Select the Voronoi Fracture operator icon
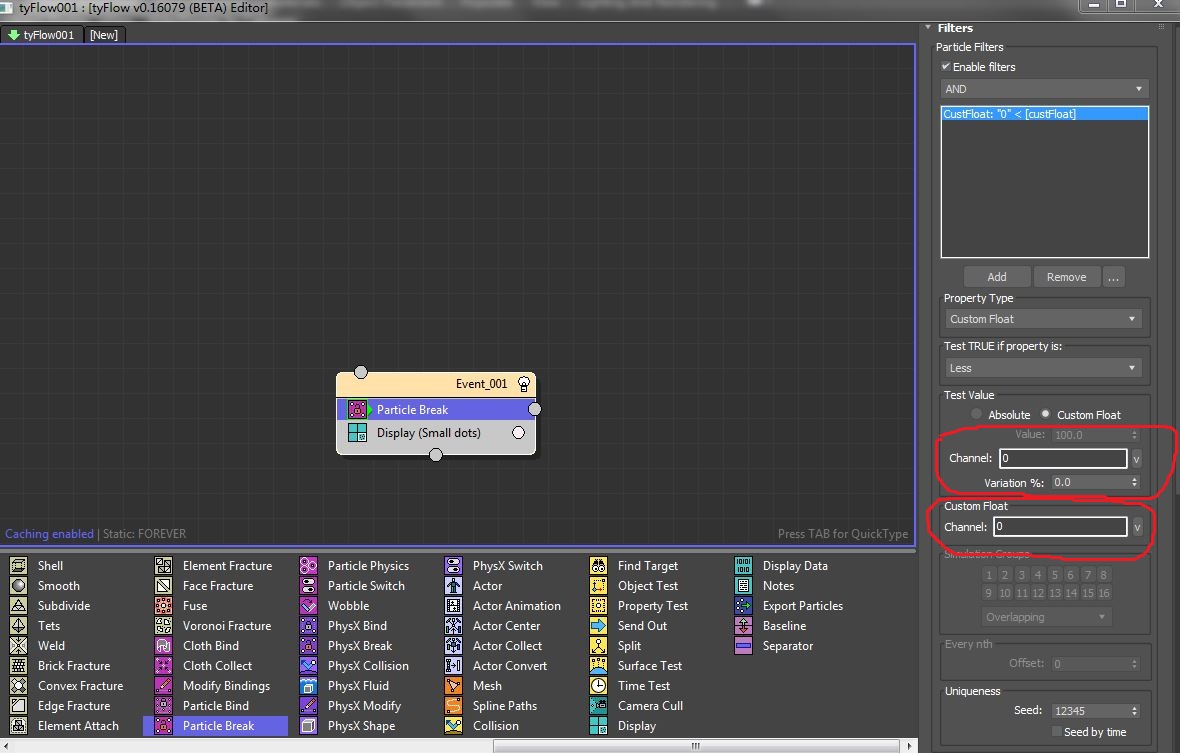Image resolution: width=1180 pixels, height=753 pixels. pos(163,626)
